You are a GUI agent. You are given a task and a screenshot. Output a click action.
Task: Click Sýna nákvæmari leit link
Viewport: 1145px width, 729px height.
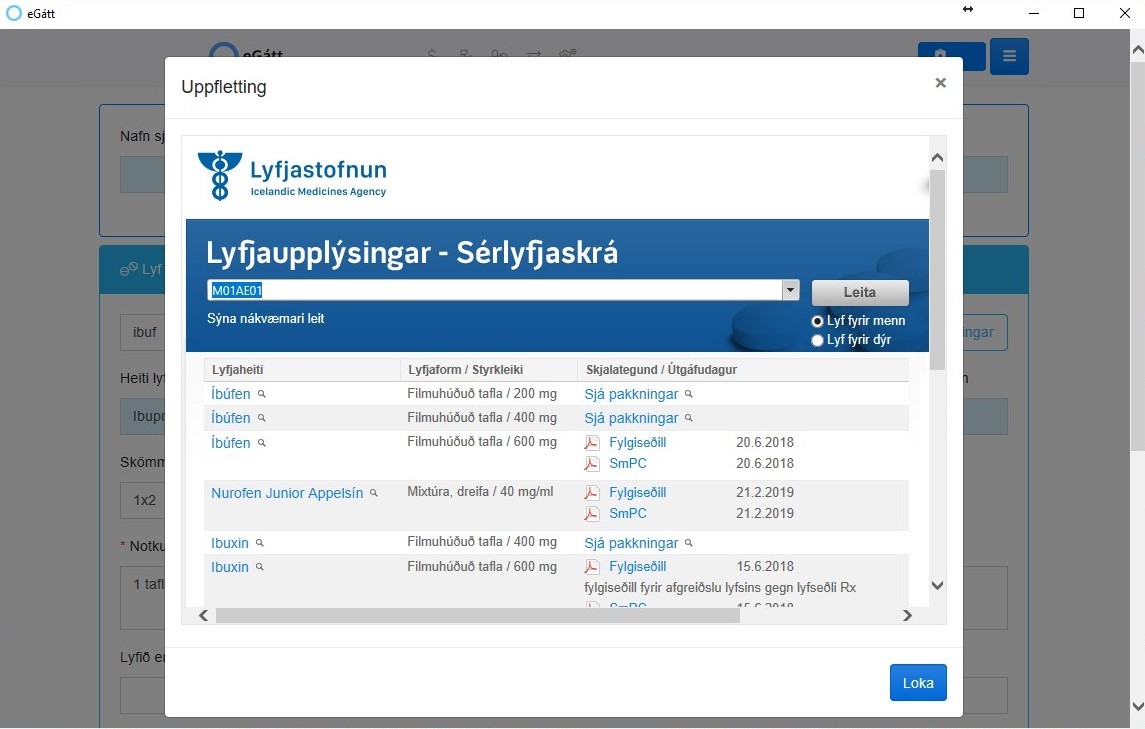coord(266,318)
